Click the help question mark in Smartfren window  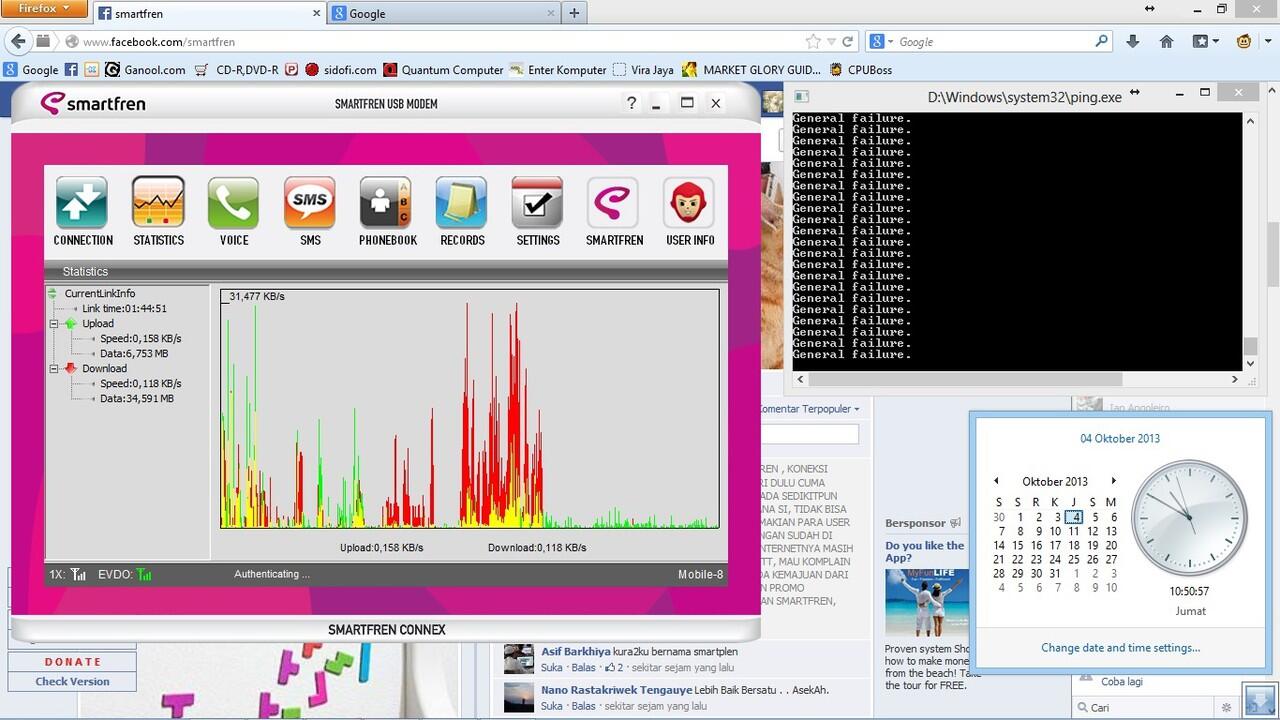(631, 103)
